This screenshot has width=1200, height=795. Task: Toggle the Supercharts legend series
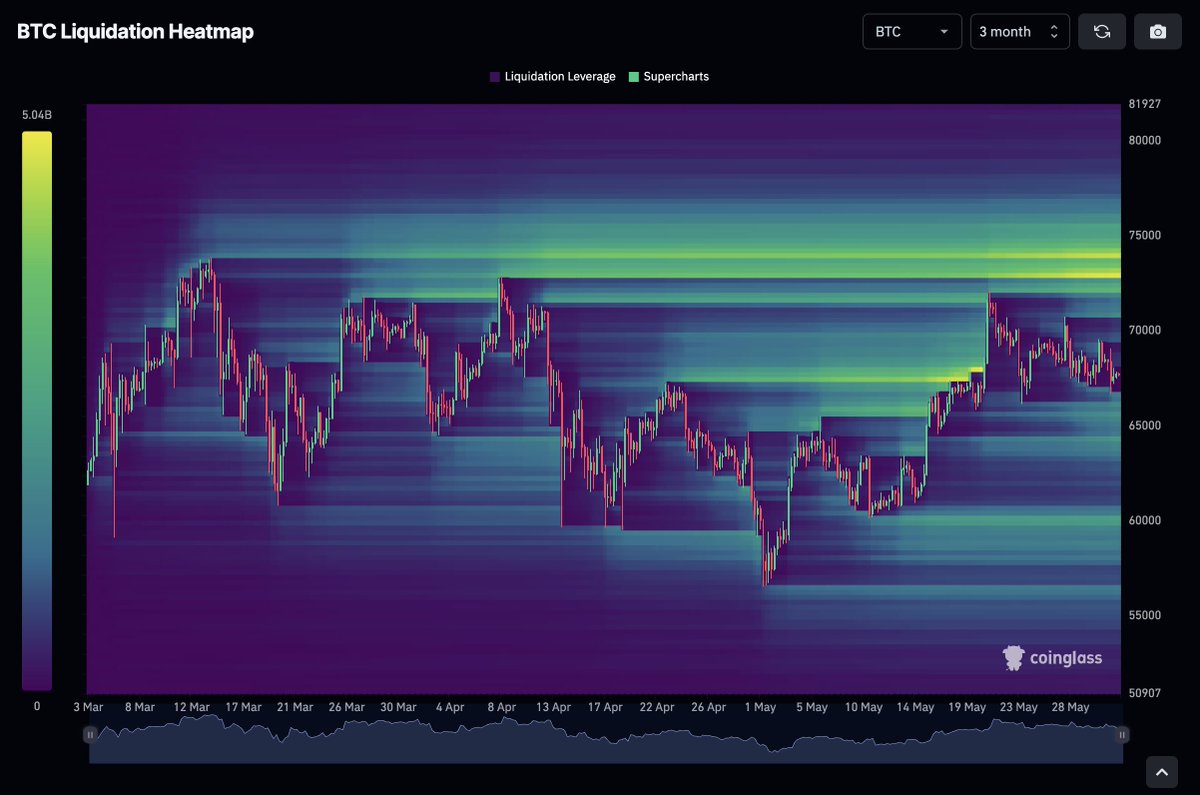click(668, 77)
